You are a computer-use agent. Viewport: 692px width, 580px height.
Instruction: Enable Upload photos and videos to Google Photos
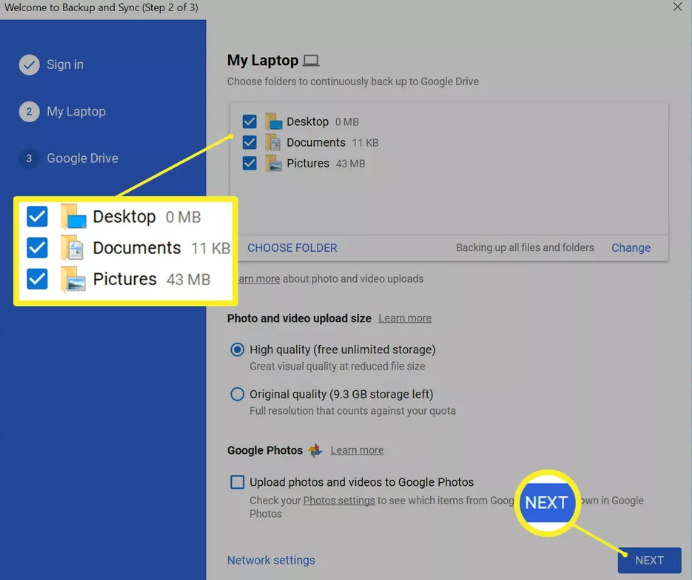pos(237,482)
